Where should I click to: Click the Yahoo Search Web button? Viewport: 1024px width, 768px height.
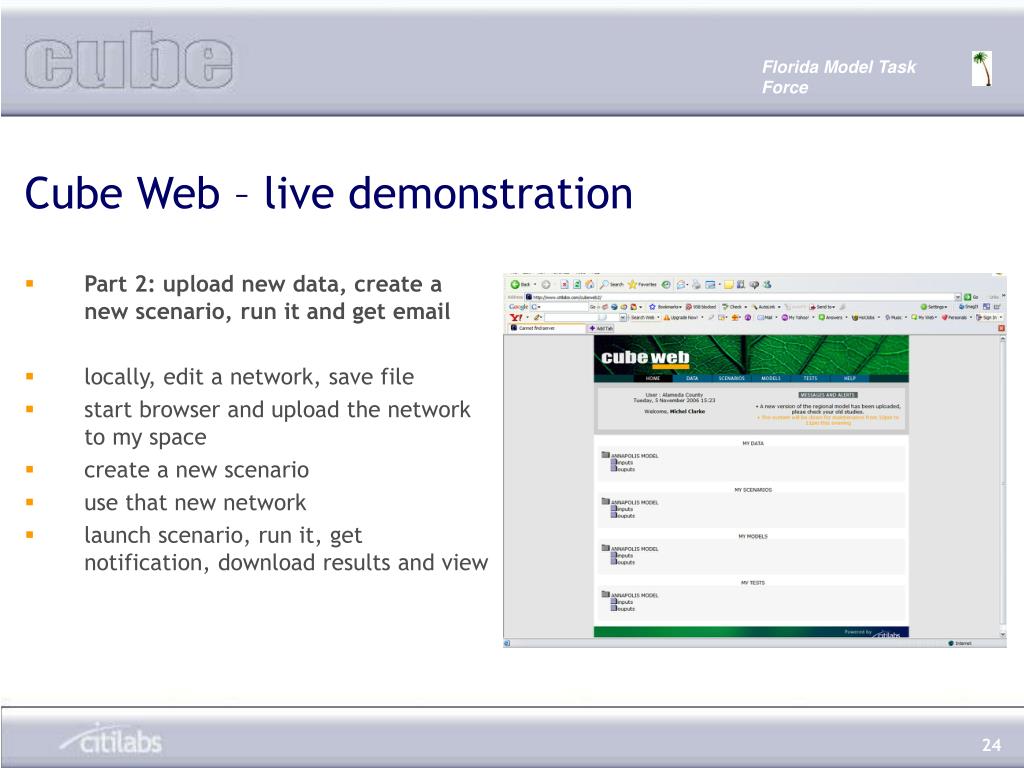point(645,317)
